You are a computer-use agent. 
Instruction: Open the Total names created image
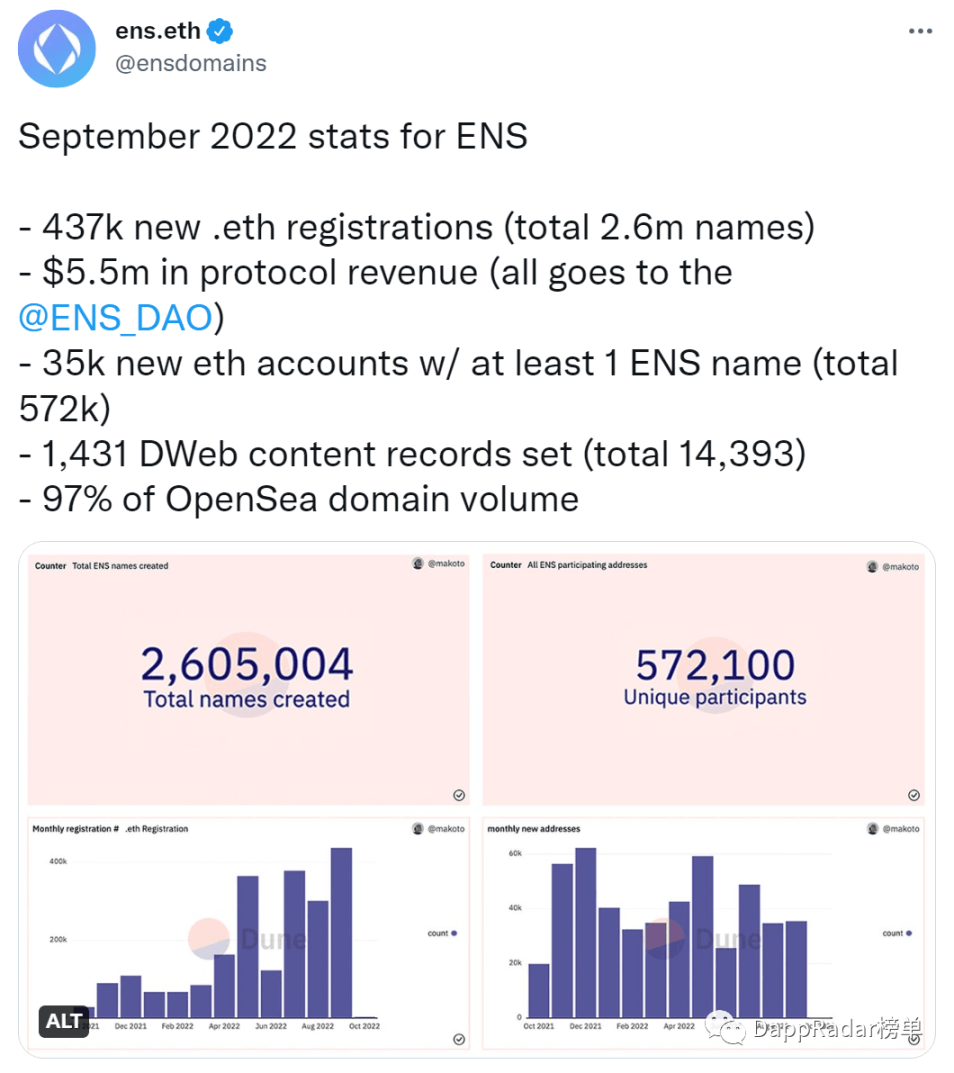point(248,680)
